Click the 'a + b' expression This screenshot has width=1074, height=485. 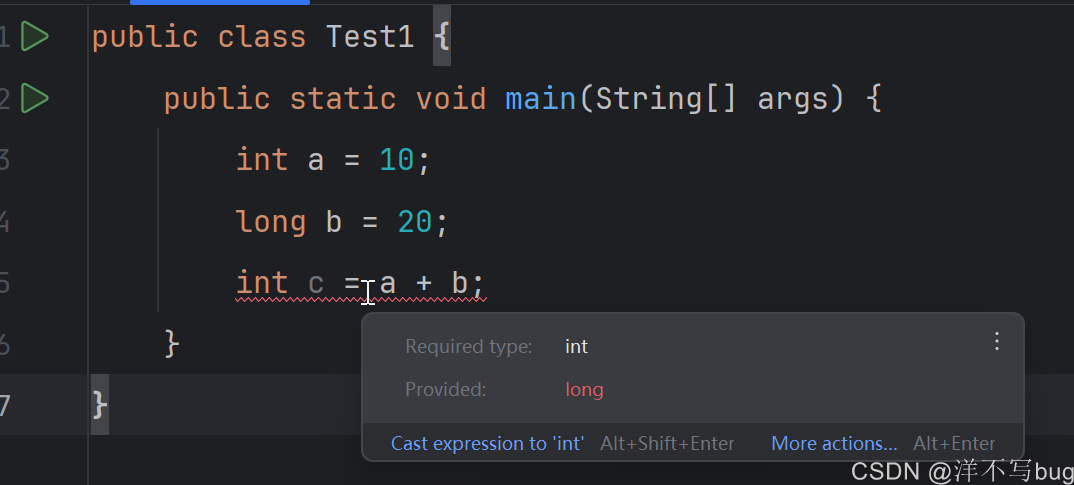coord(423,283)
